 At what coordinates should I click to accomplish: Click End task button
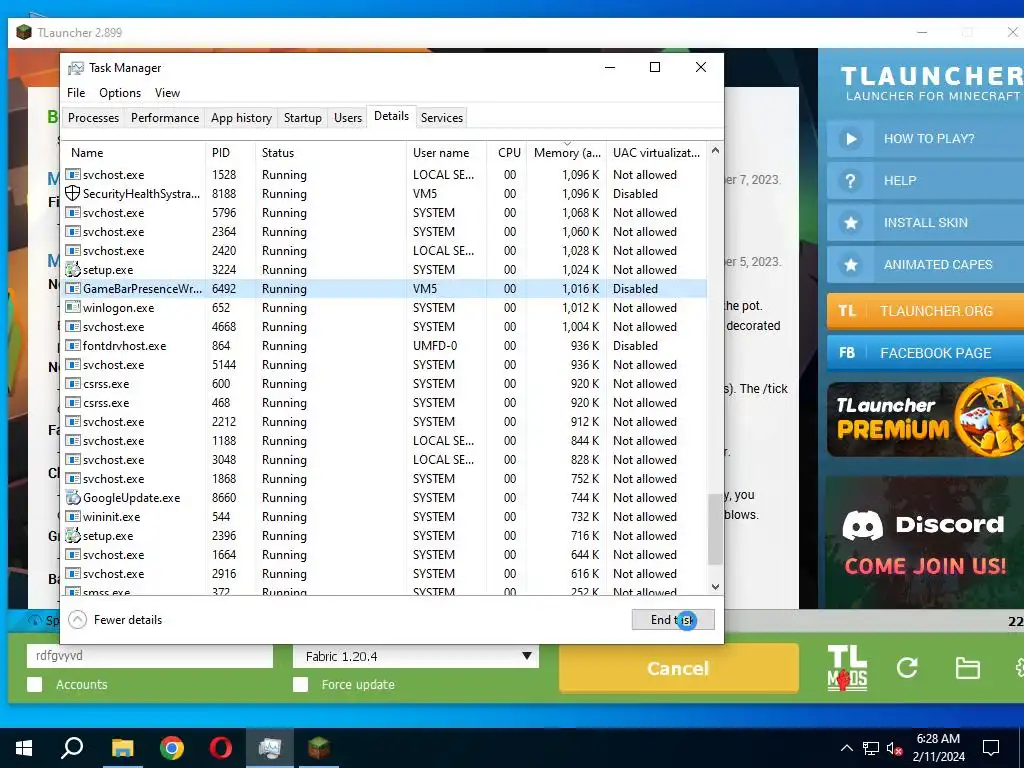[673, 620]
